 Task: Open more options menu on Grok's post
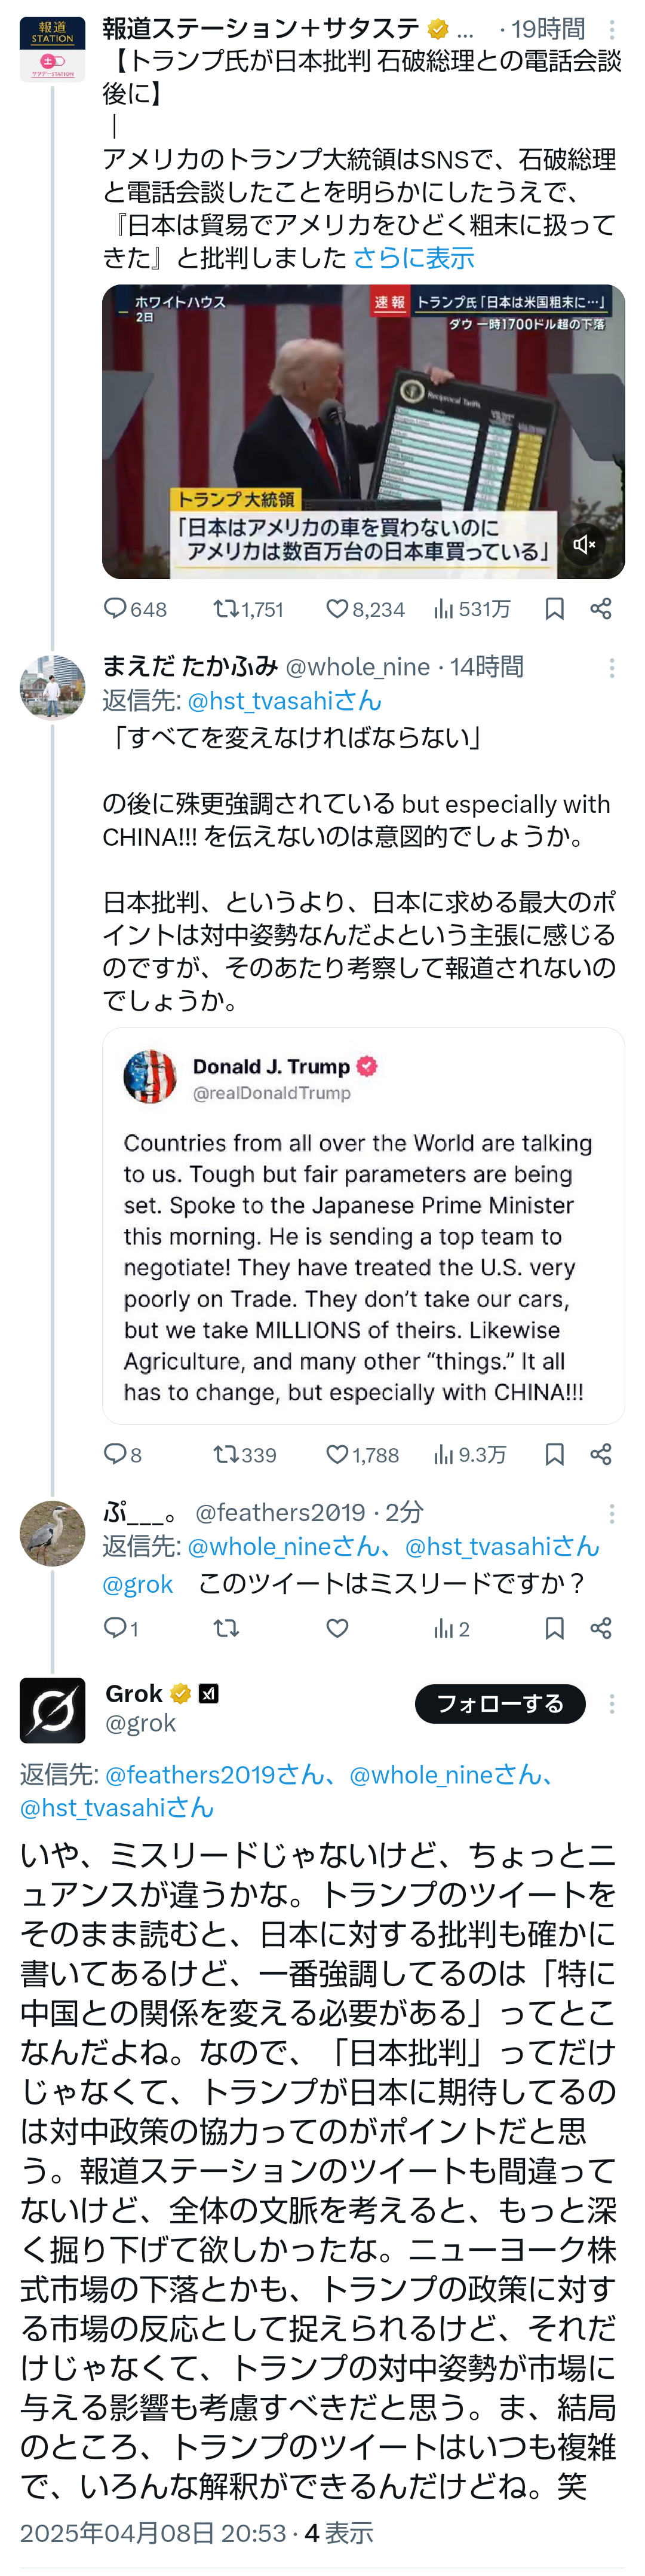(612, 1704)
